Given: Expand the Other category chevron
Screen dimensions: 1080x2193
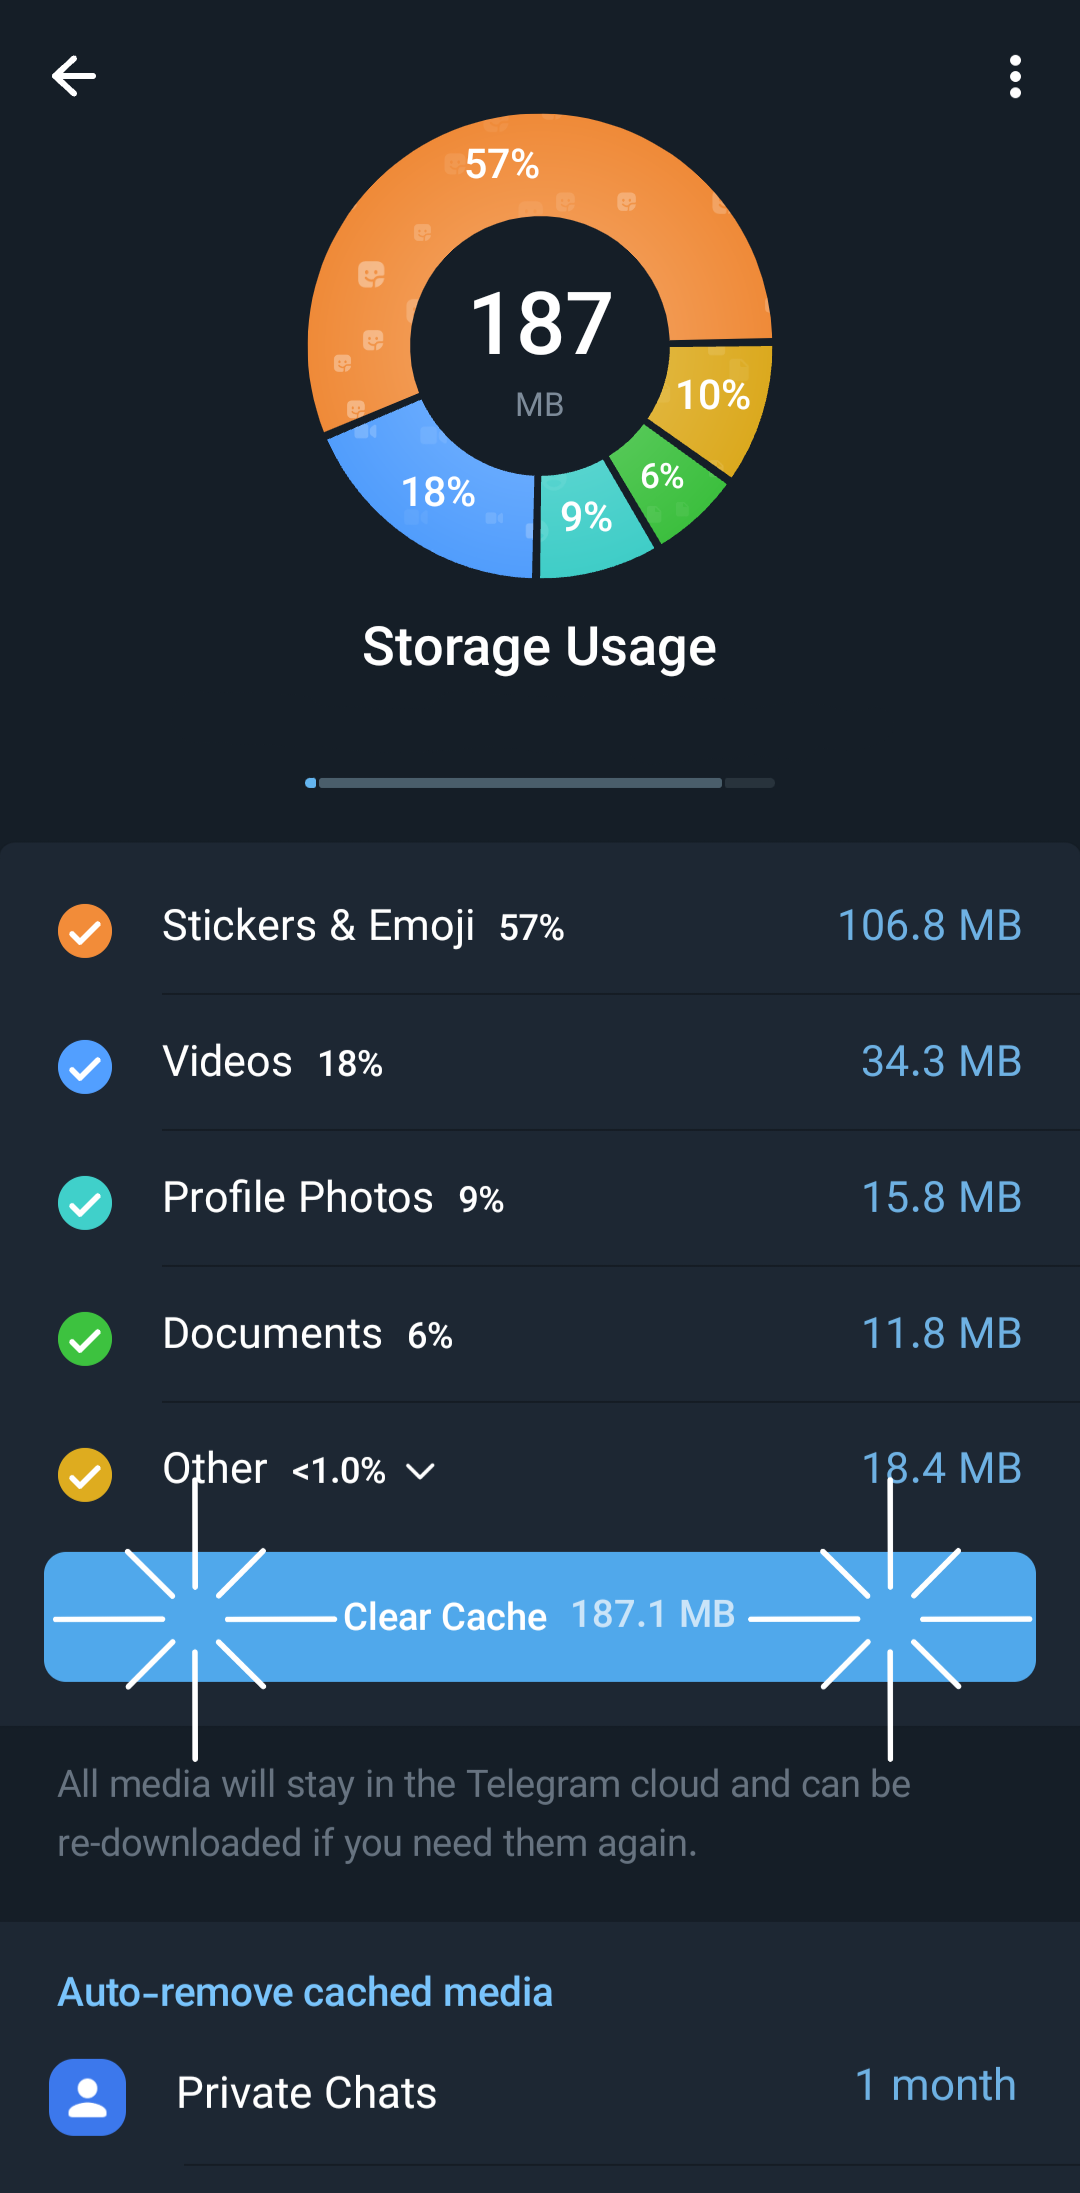Looking at the screenshot, I should pos(421,1471).
